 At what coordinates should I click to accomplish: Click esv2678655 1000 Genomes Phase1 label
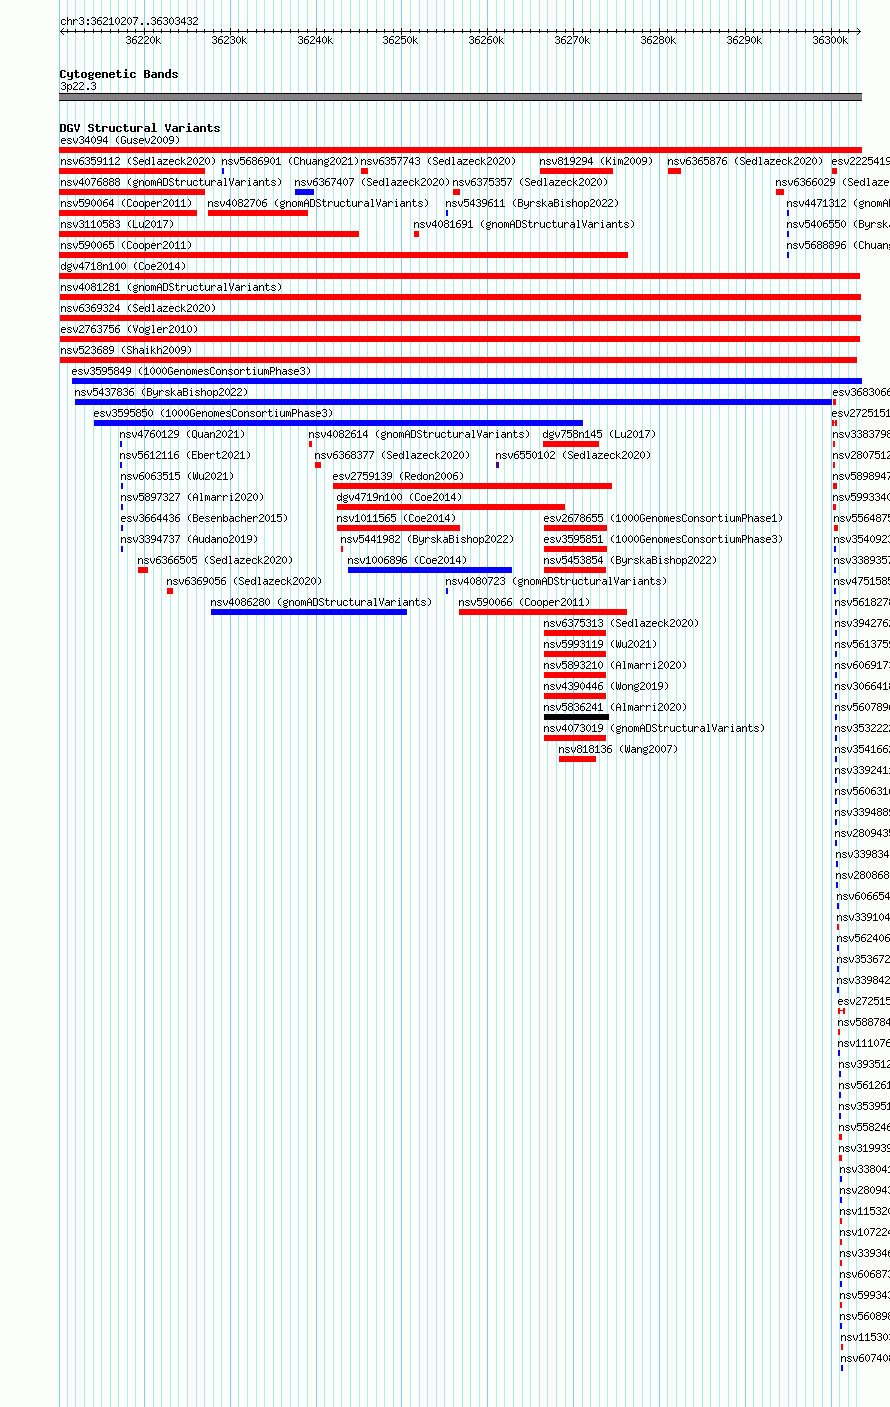(x=664, y=518)
